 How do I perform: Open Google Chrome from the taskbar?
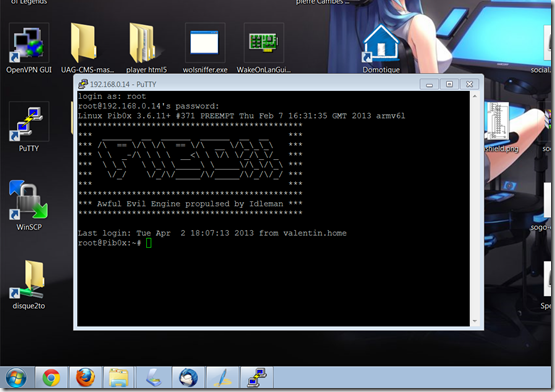[x=51, y=377]
